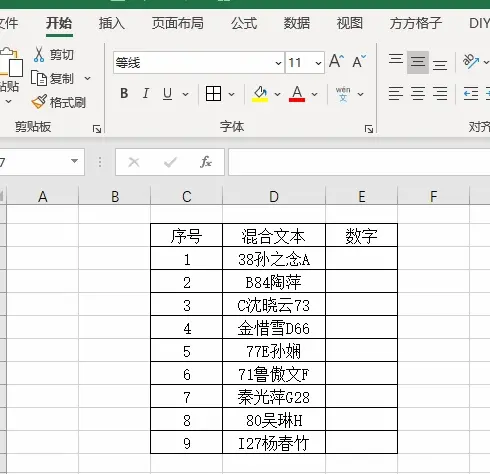Click the orientation text rotate icon
Screen dimensions: 490x474
pos(471,61)
